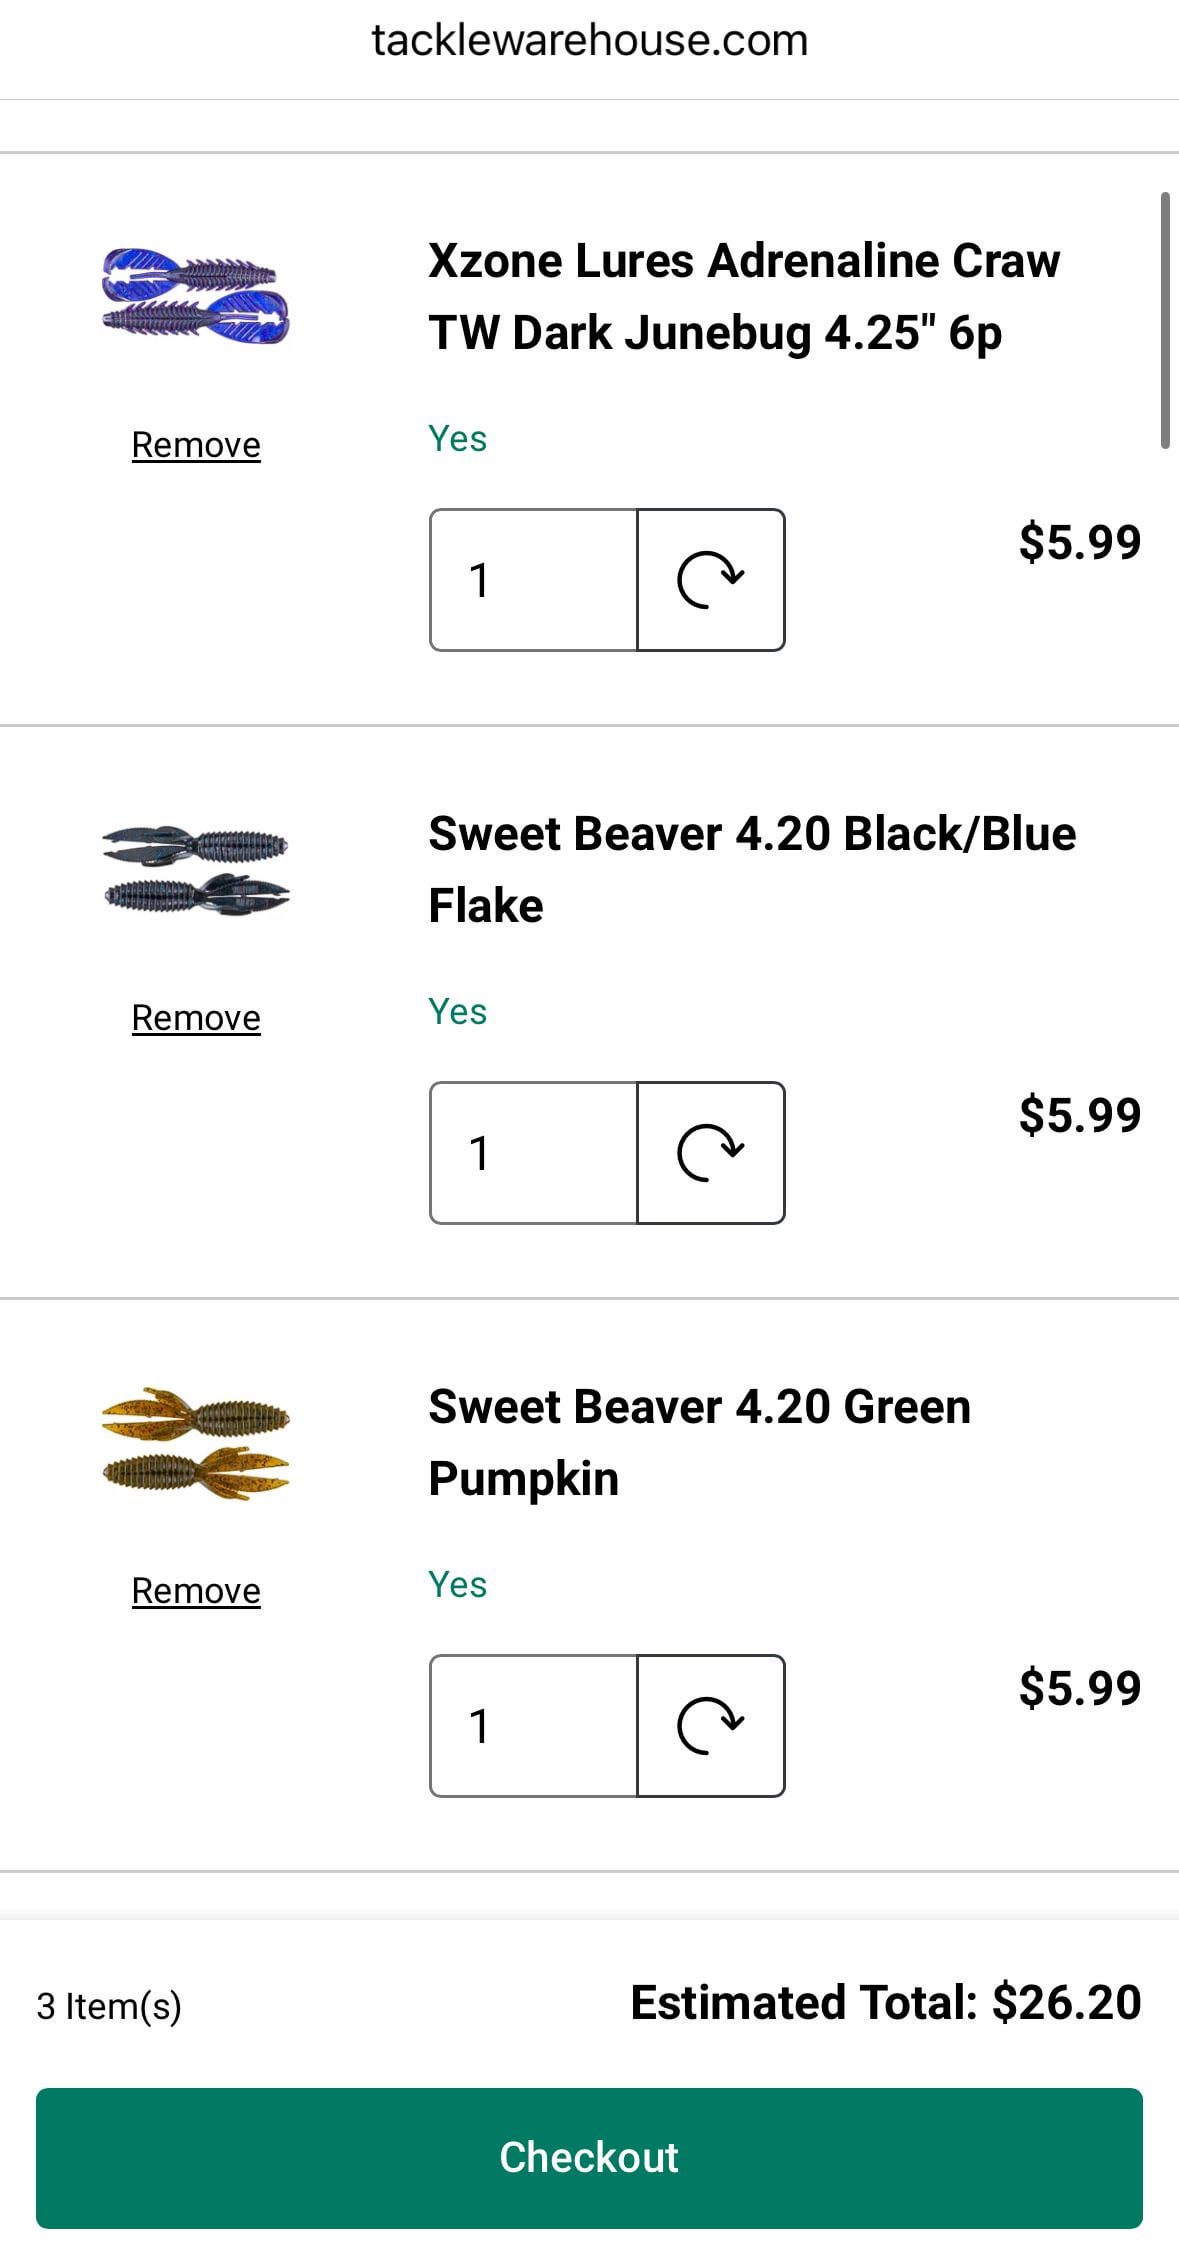The width and height of the screenshot is (1179, 2260).
Task: Click the 3 Item(s) count label
Action: pyautogui.click(x=109, y=2006)
